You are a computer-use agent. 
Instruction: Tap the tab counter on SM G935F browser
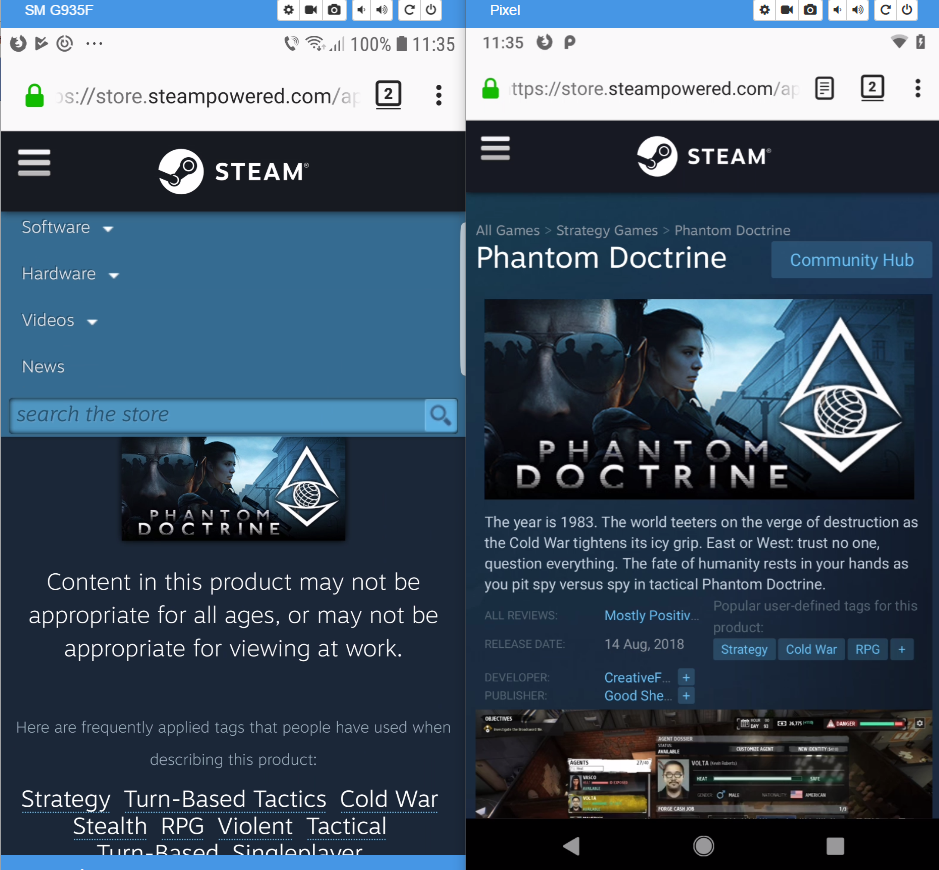388,95
